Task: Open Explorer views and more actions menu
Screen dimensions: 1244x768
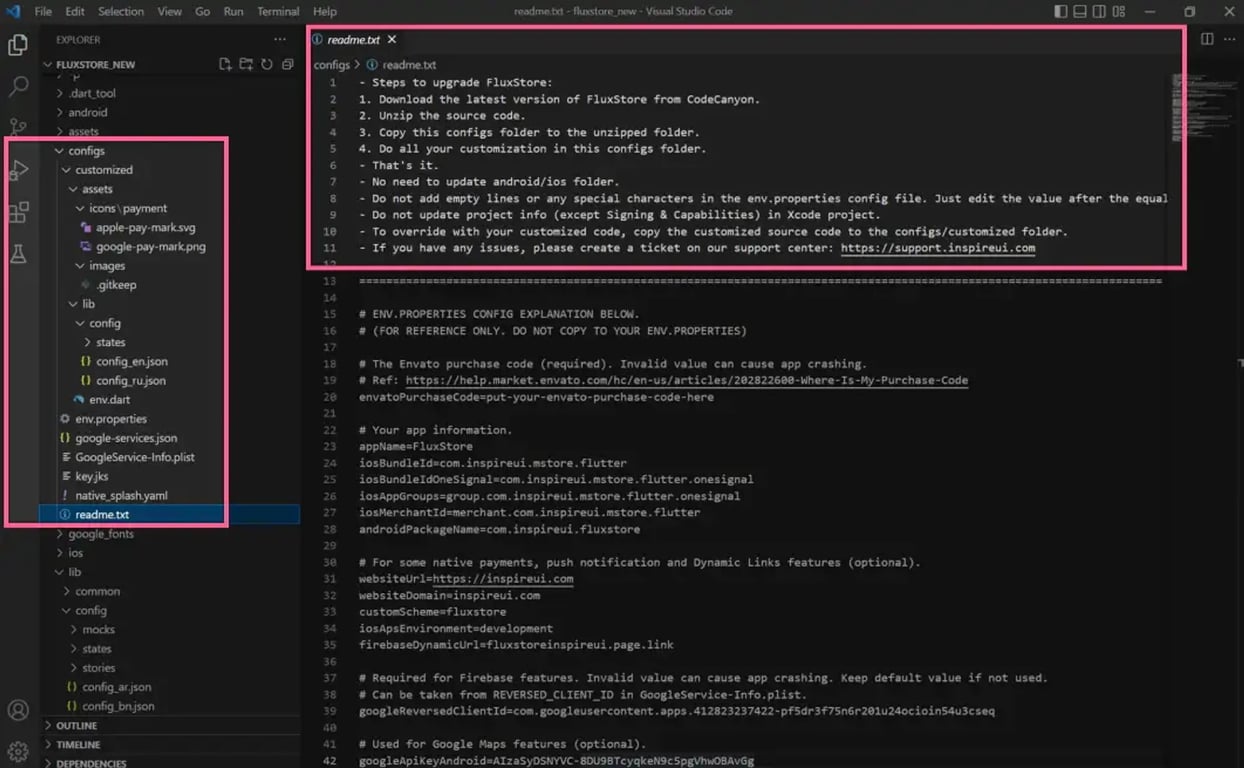Action: [280, 40]
